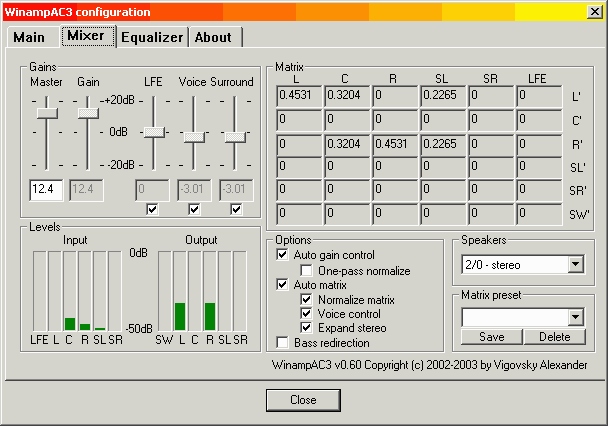Click the Surround value field showing -3.01
The width and height of the screenshot is (608, 426).
(x=236, y=190)
